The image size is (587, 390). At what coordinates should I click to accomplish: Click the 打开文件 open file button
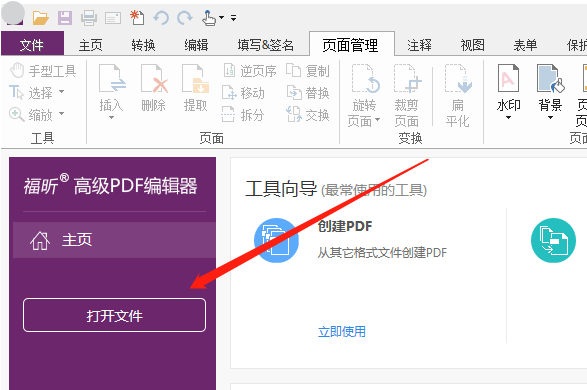(x=115, y=315)
